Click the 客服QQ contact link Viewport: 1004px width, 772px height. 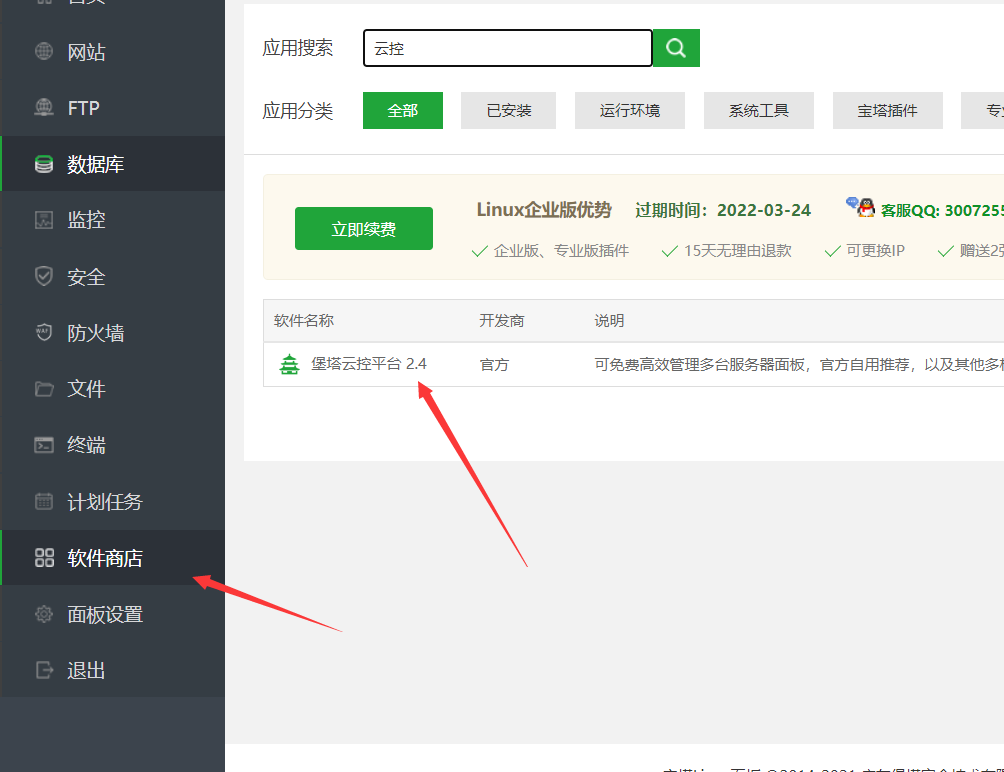click(x=942, y=210)
